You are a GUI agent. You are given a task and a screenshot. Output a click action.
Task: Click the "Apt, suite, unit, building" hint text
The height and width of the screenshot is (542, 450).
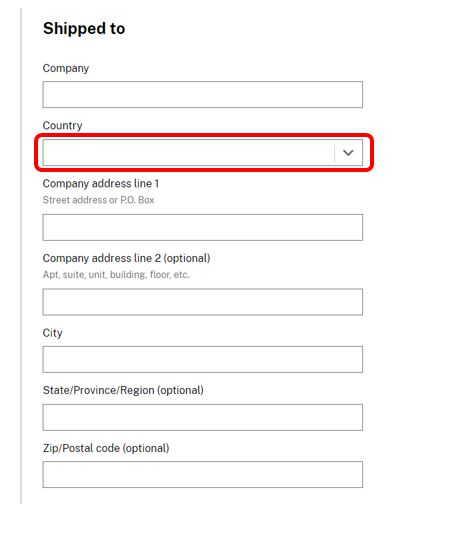click(94, 275)
